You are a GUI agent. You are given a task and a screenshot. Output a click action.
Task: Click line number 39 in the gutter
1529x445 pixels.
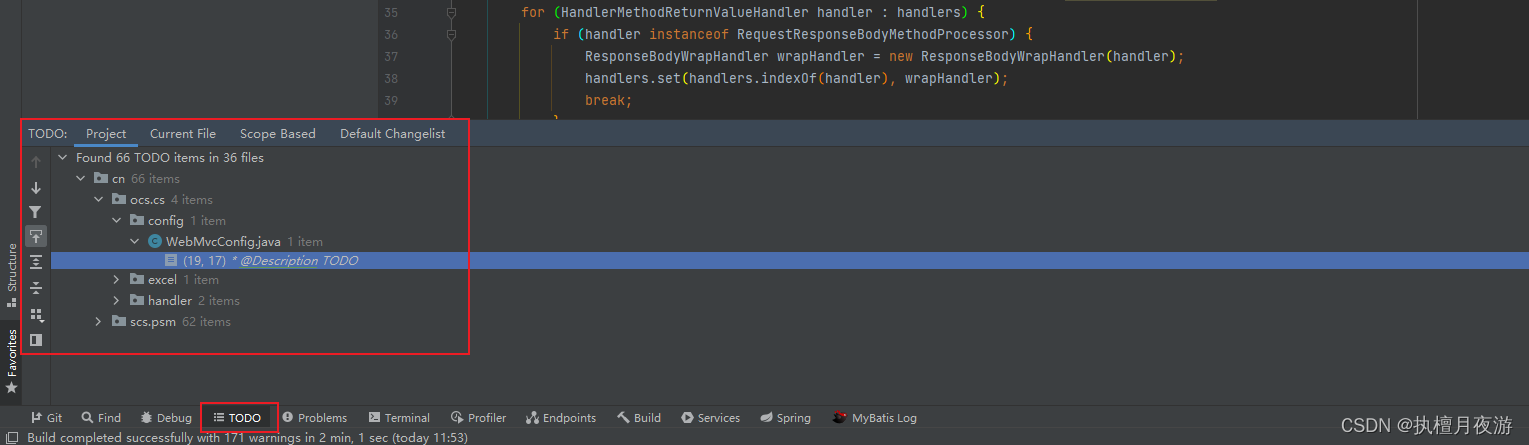[391, 101]
